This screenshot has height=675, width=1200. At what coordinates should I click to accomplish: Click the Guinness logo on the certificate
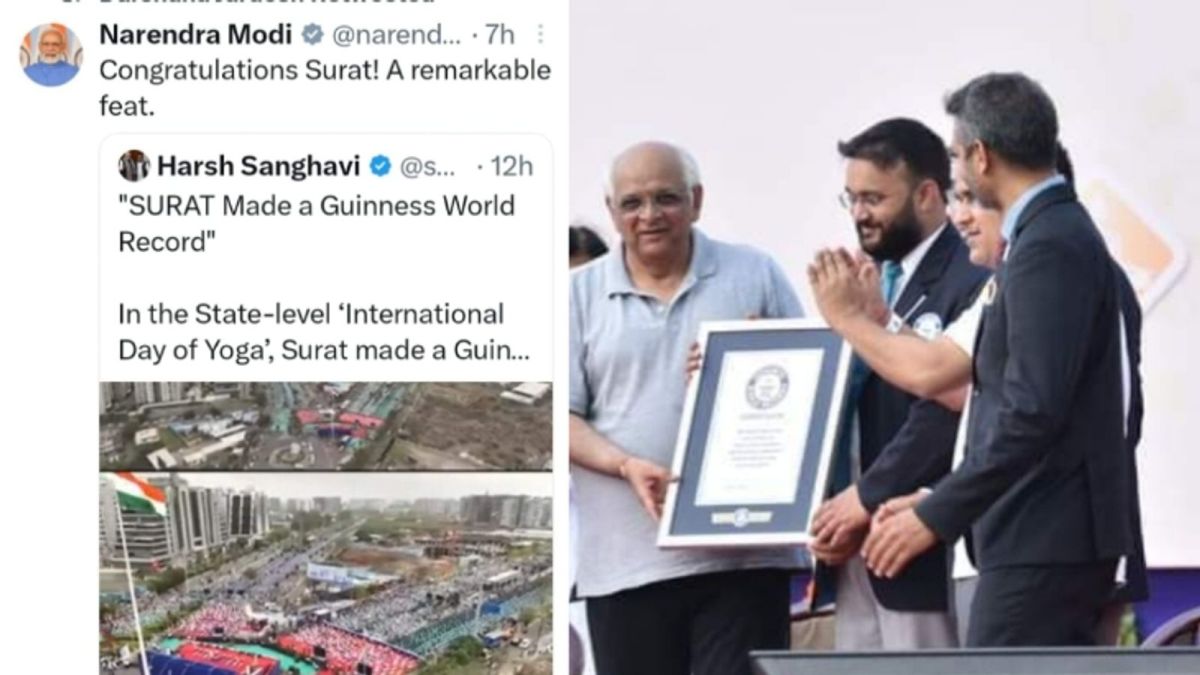(x=767, y=387)
